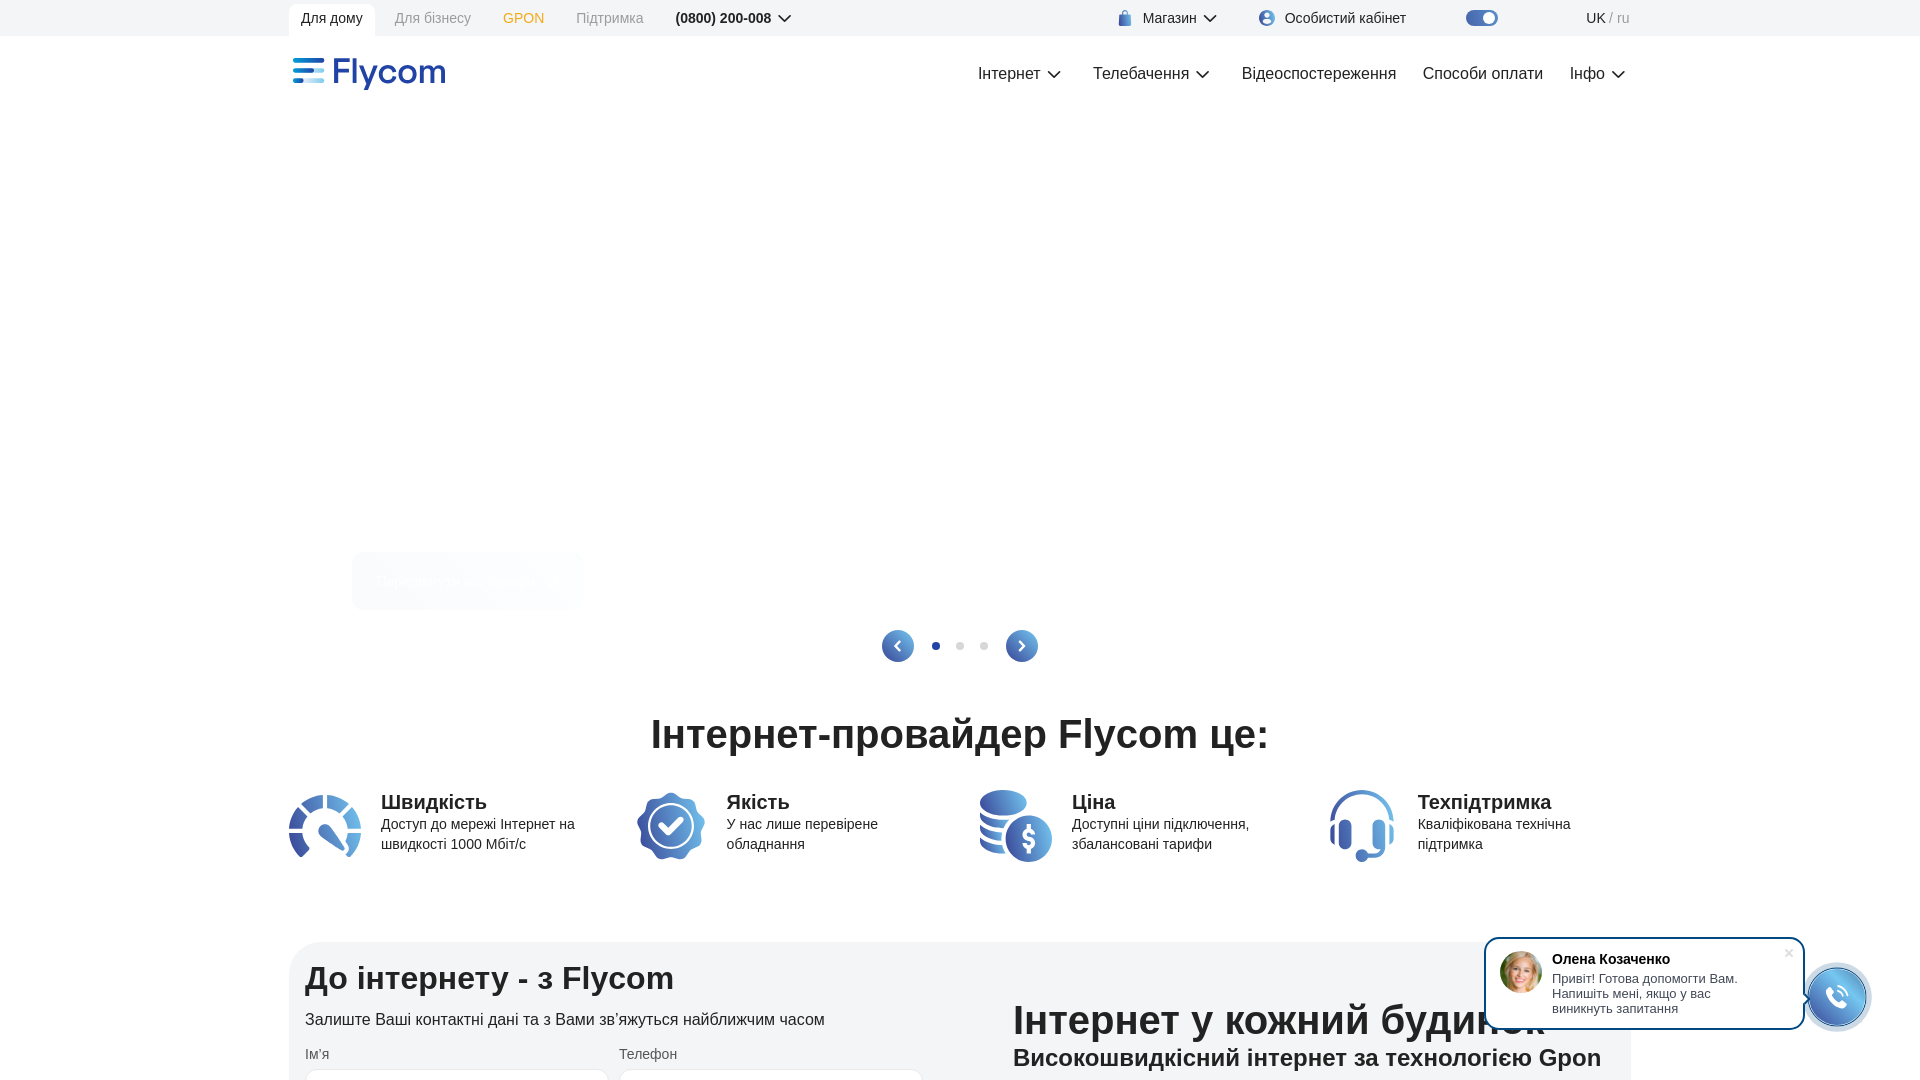Click heading Інтернет-провайдер Flycom це:
This screenshot has width=1920, height=1080.
coord(960,734)
